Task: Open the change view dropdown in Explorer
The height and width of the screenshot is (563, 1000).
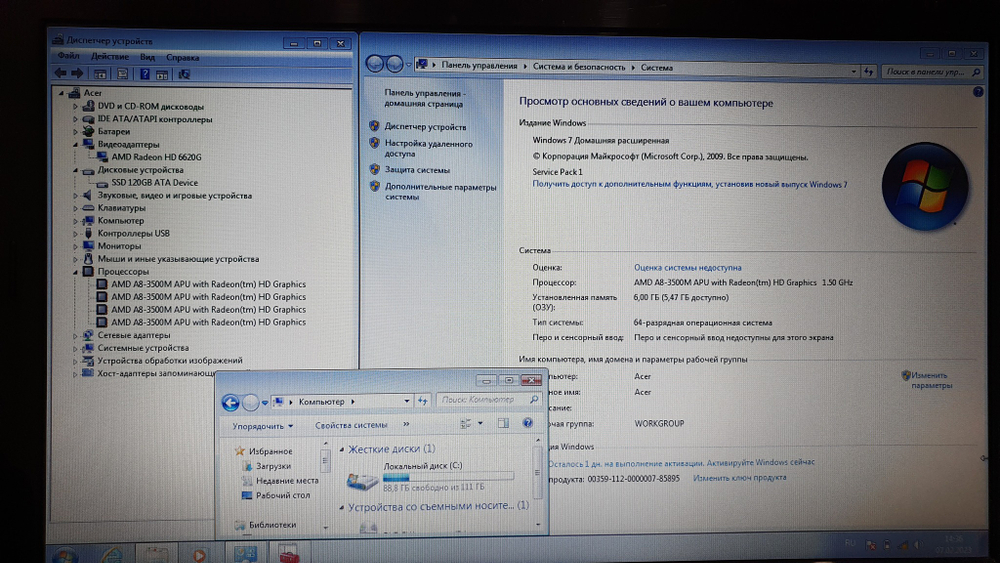Action: 480,423
